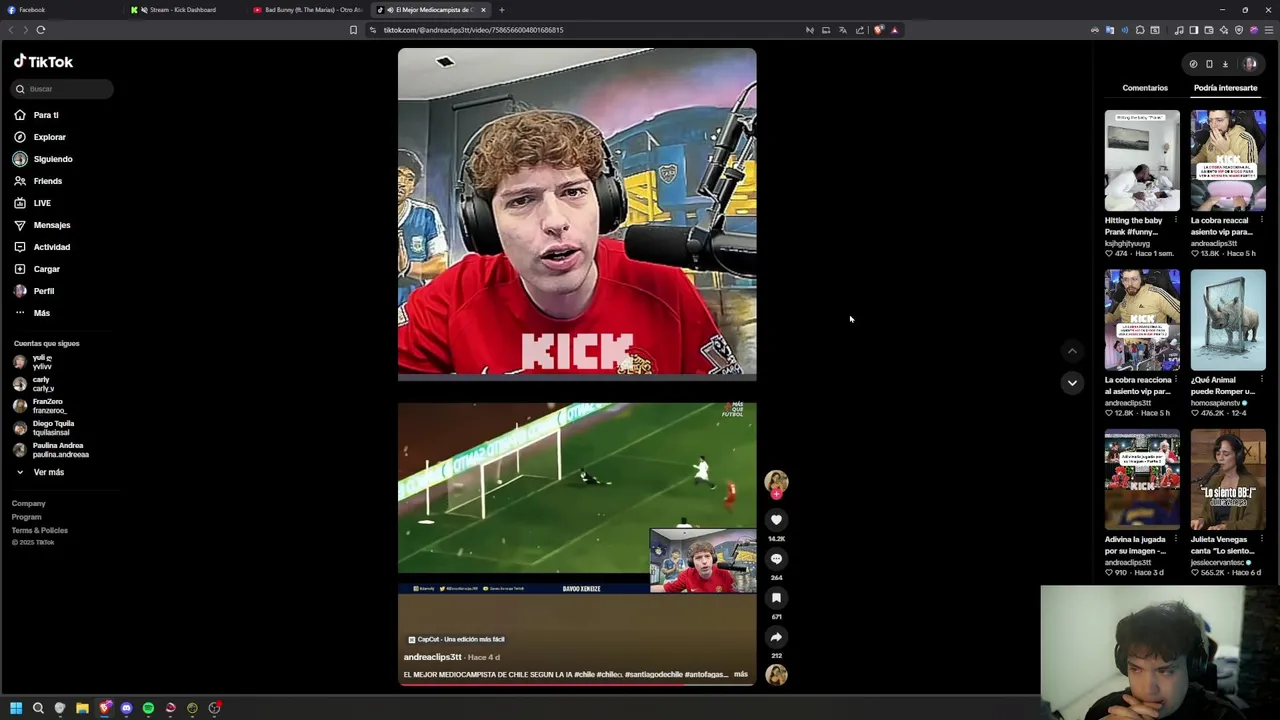Viewport: 1280px width, 720px height.
Task: Open profile avatar in top-right pill
Action: tap(1250, 64)
